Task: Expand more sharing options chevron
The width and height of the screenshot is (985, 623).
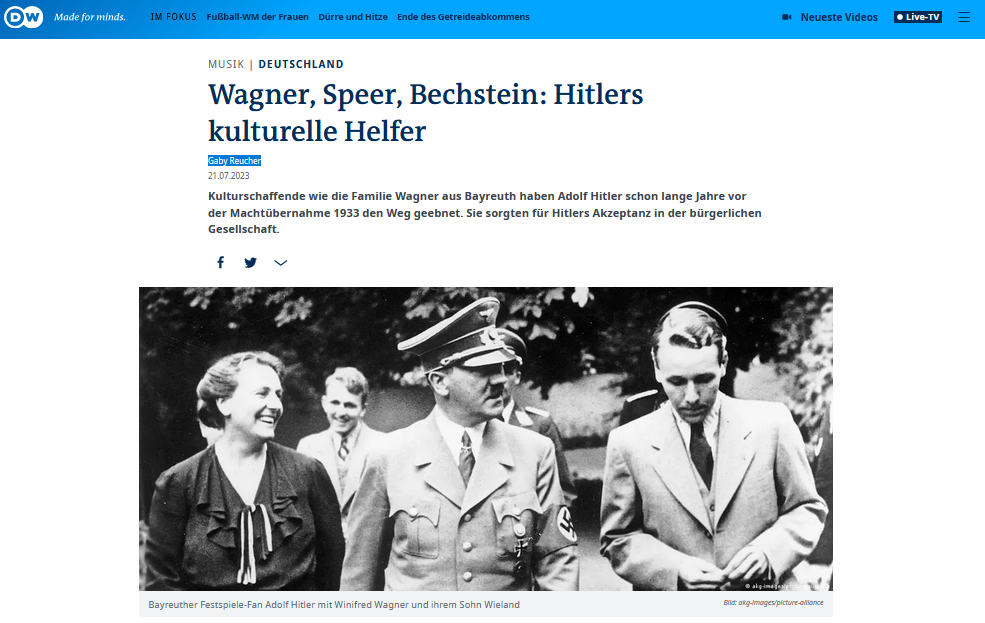Action: [x=281, y=263]
